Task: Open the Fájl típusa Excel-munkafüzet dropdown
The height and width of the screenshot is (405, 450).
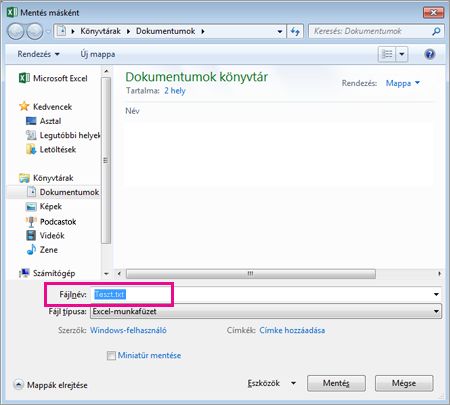Action: pyautogui.click(x=266, y=311)
